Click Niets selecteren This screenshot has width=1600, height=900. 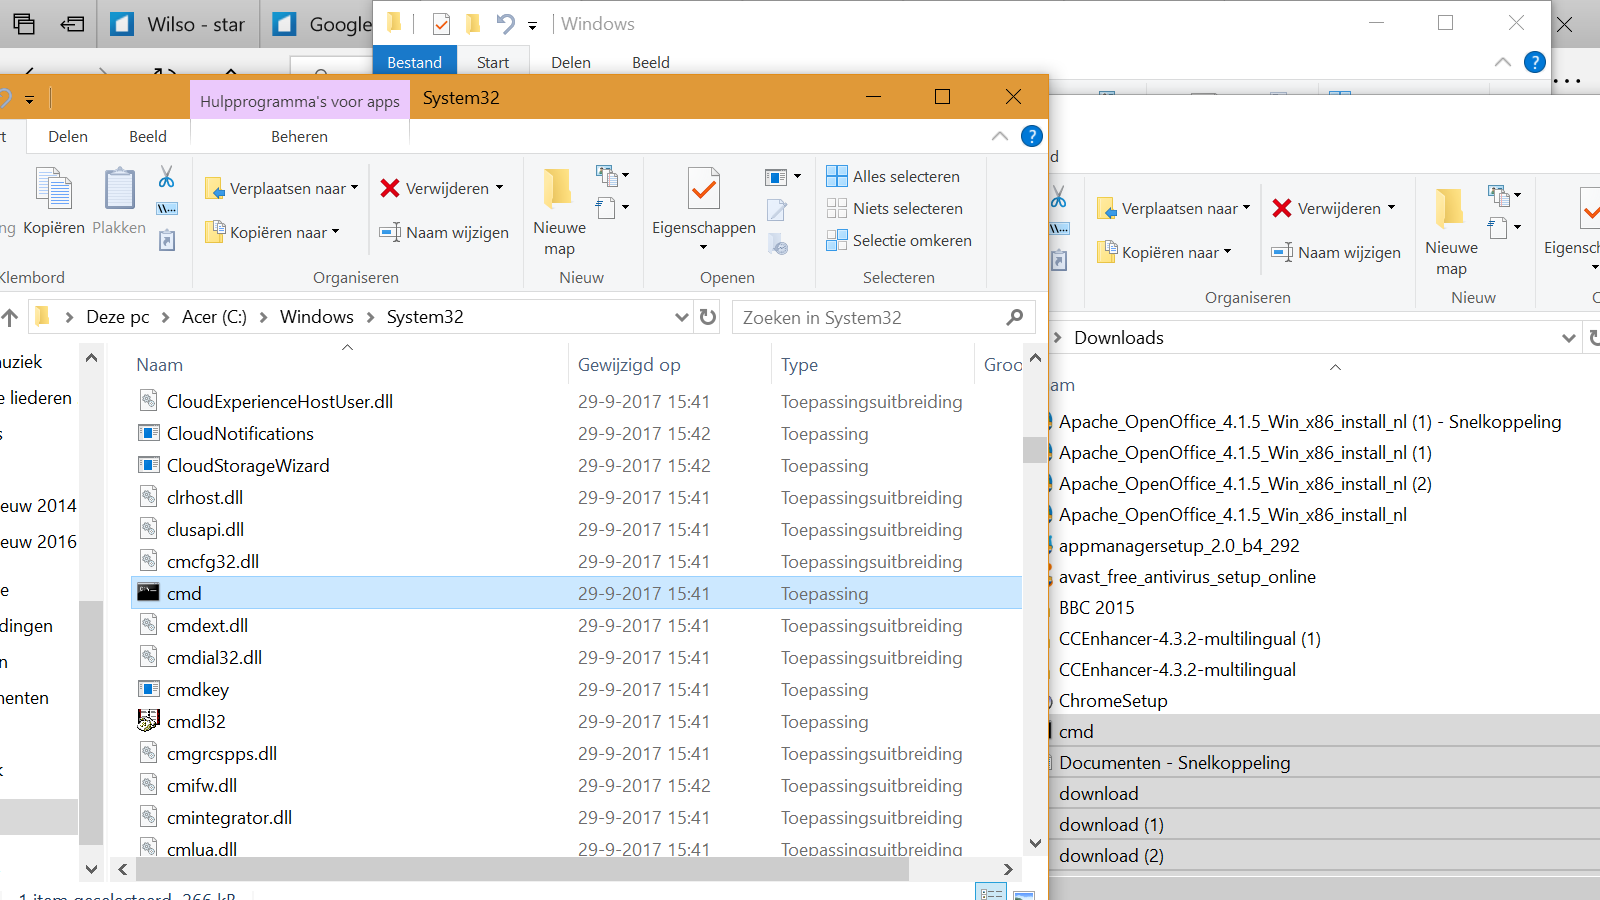coord(895,208)
